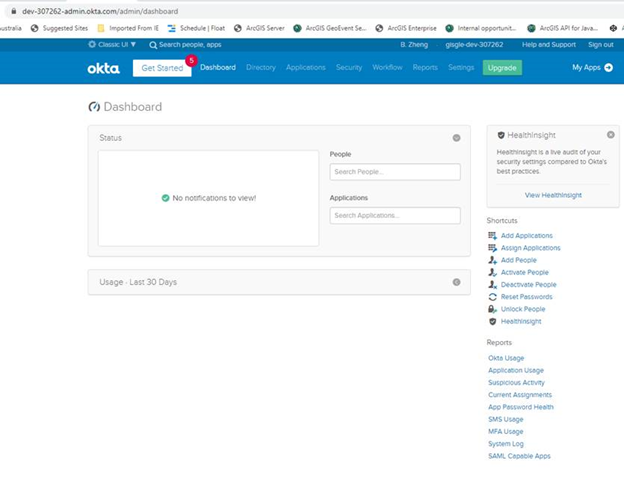Click the Sign out link

601,45
